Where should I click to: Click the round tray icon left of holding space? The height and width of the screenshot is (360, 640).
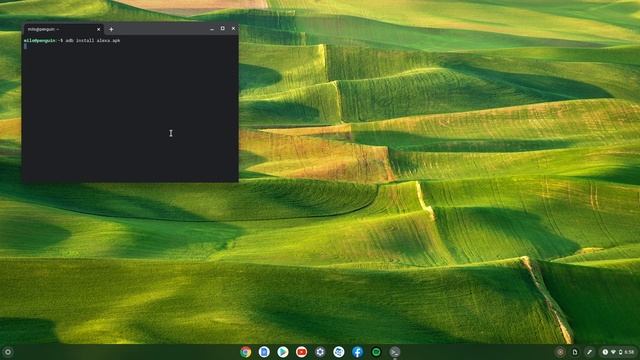(560, 352)
